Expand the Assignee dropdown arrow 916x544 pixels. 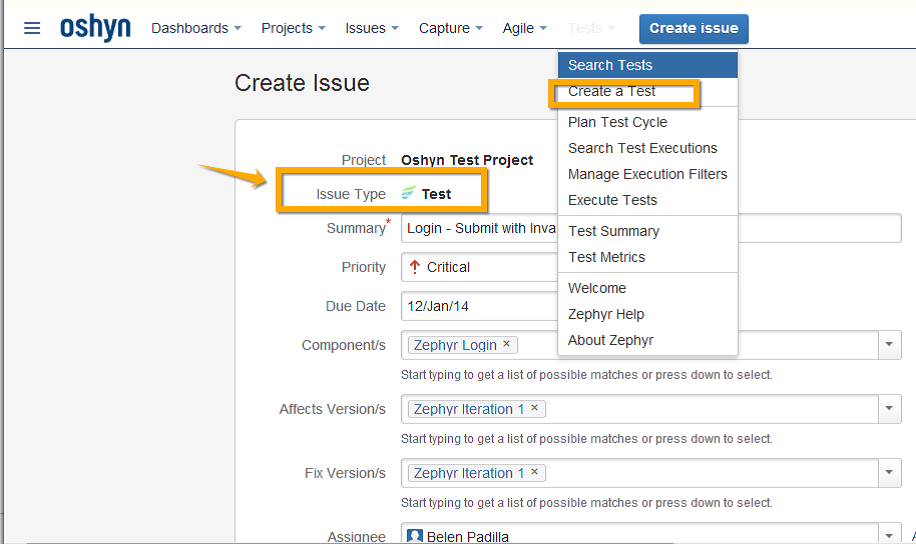(889, 535)
